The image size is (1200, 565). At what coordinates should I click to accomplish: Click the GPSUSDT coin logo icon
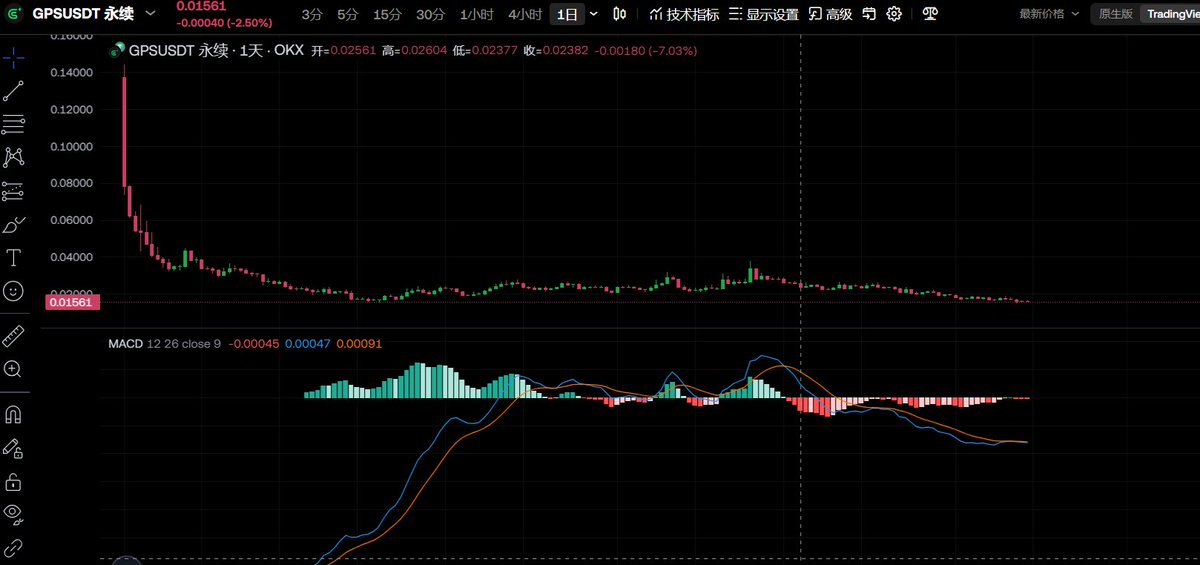(x=15, y=14)
